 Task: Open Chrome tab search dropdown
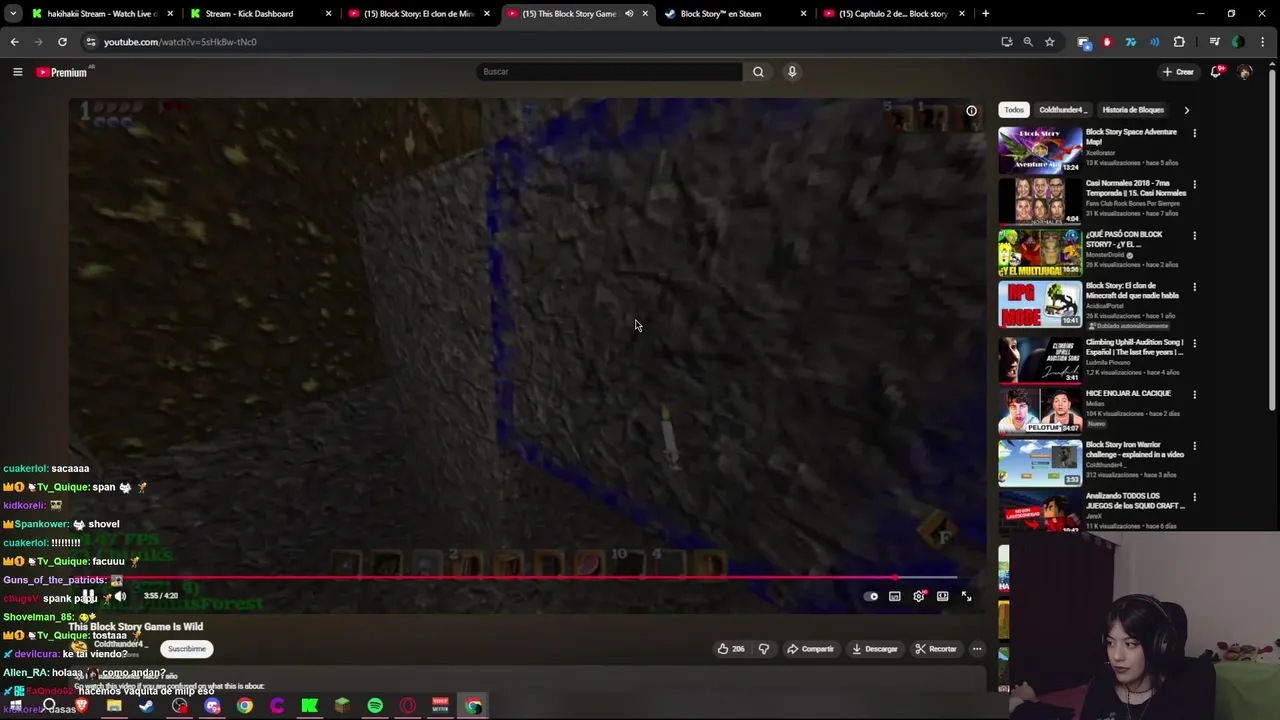coord(13,14)
